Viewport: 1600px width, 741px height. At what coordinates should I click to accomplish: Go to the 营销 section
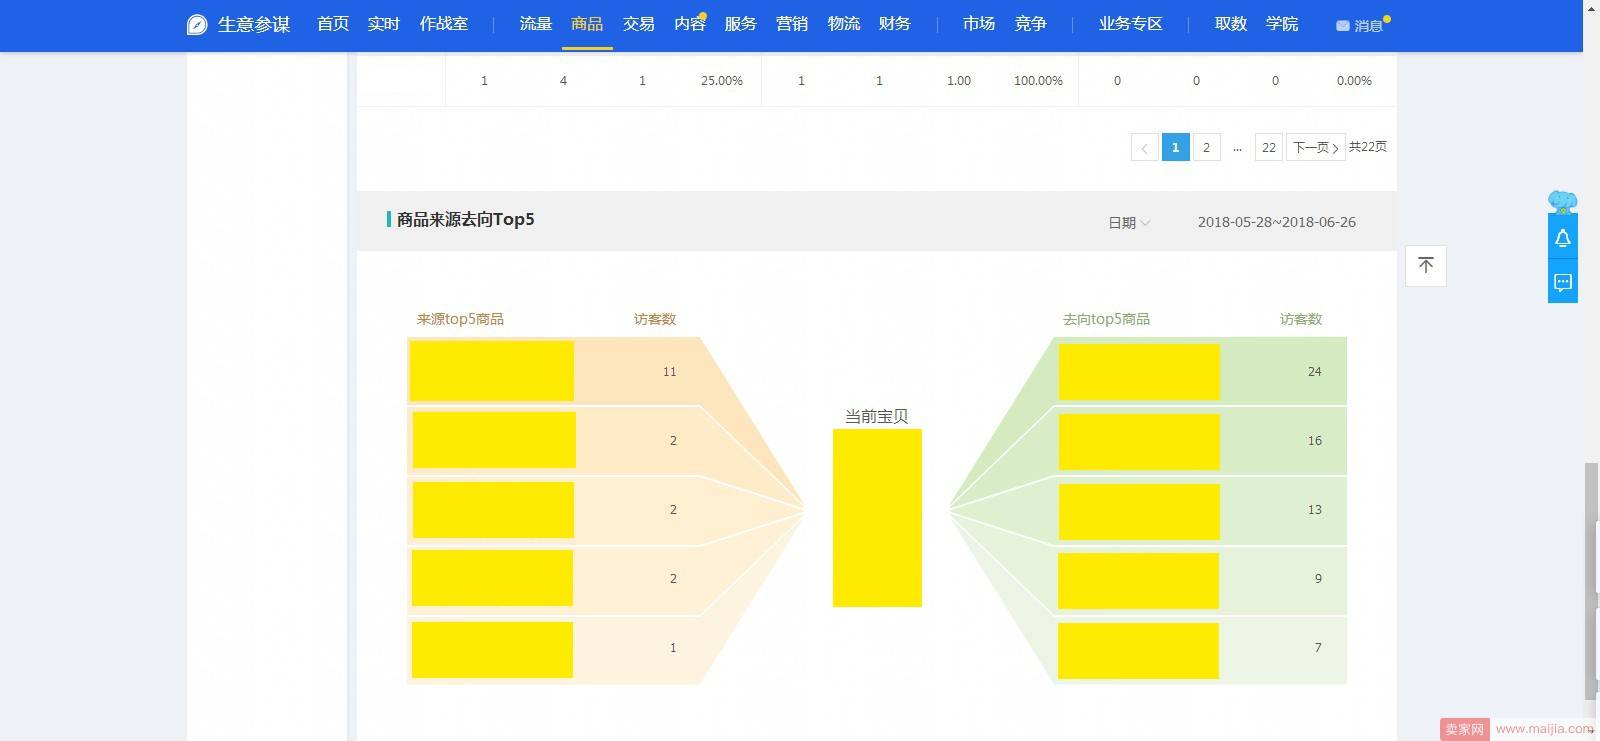pos(792,24)
